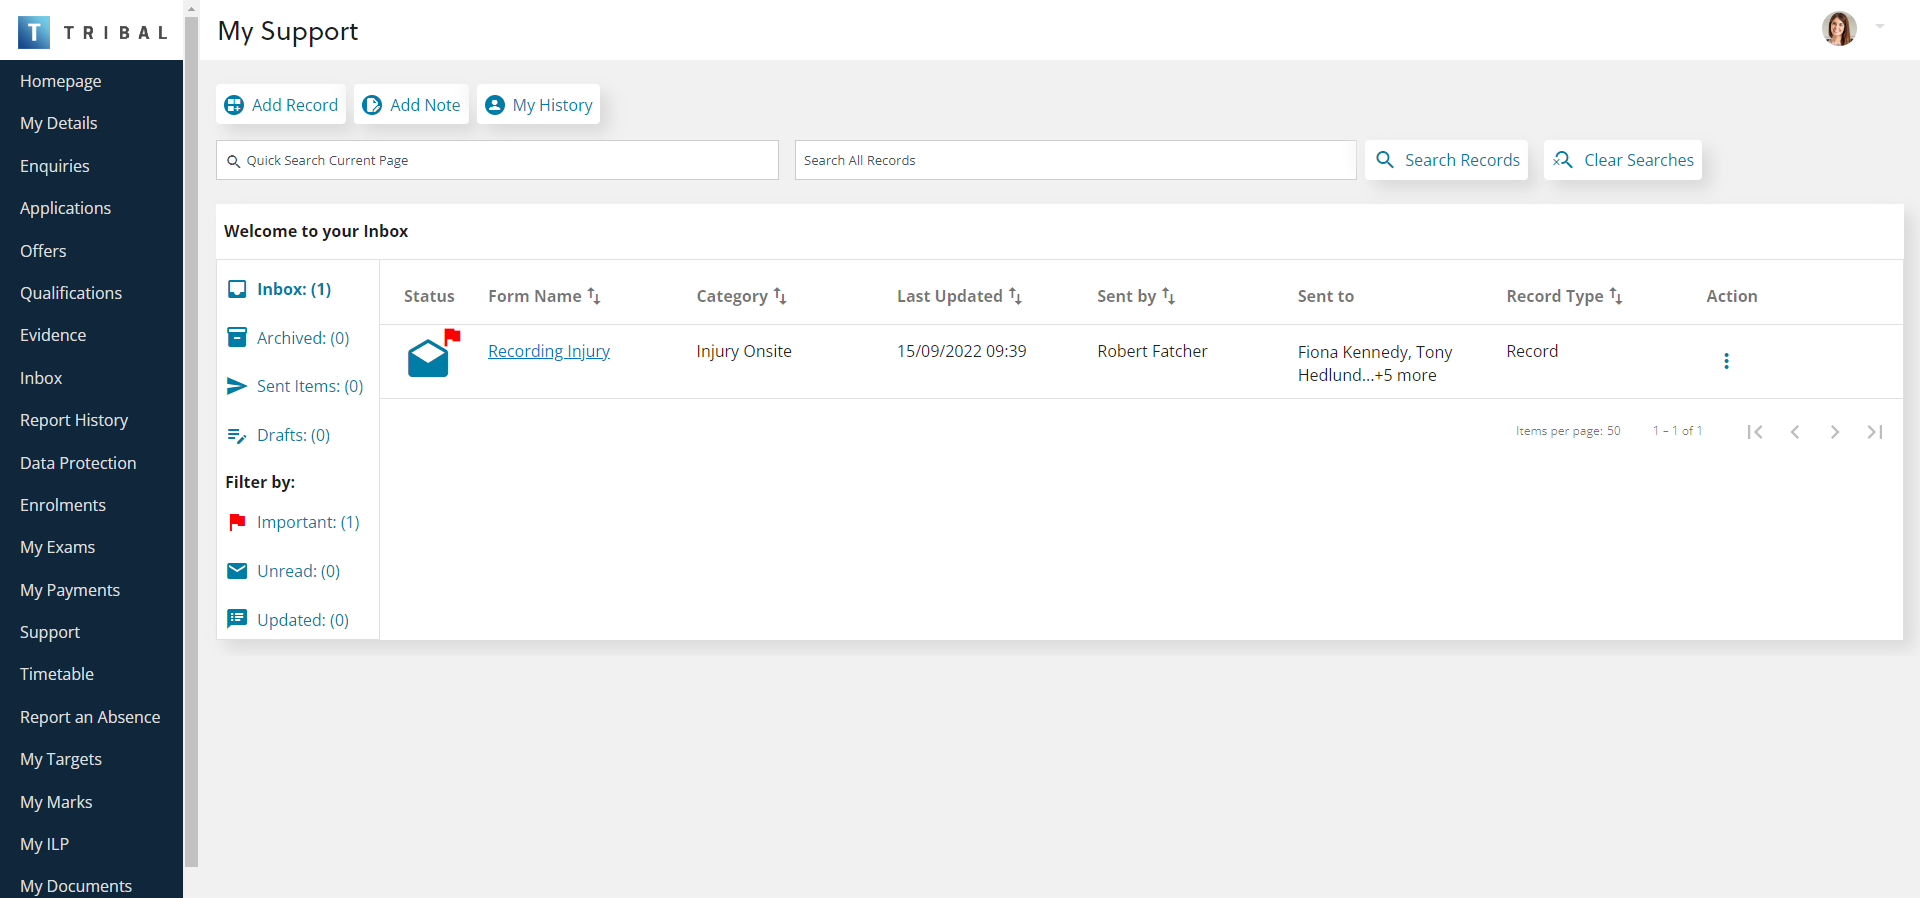Image resolution: width=1920 pixels, height=898 pixels.
Task: Click the 15/09/2022 09:39 date cell
Action: click(961, 351)
